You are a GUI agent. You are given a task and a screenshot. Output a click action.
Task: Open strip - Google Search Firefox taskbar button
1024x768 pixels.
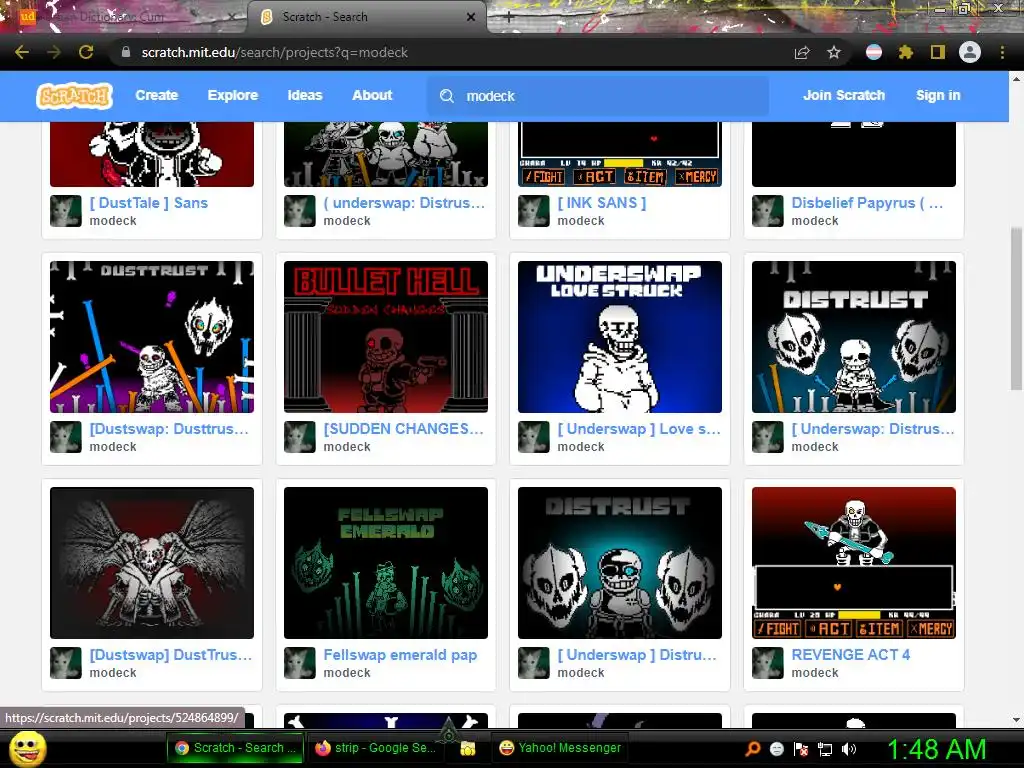376,748
